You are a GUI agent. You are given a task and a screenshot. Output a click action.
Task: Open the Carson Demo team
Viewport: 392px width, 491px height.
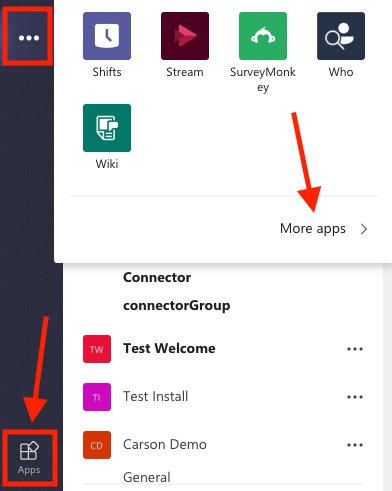pos(165,445)
